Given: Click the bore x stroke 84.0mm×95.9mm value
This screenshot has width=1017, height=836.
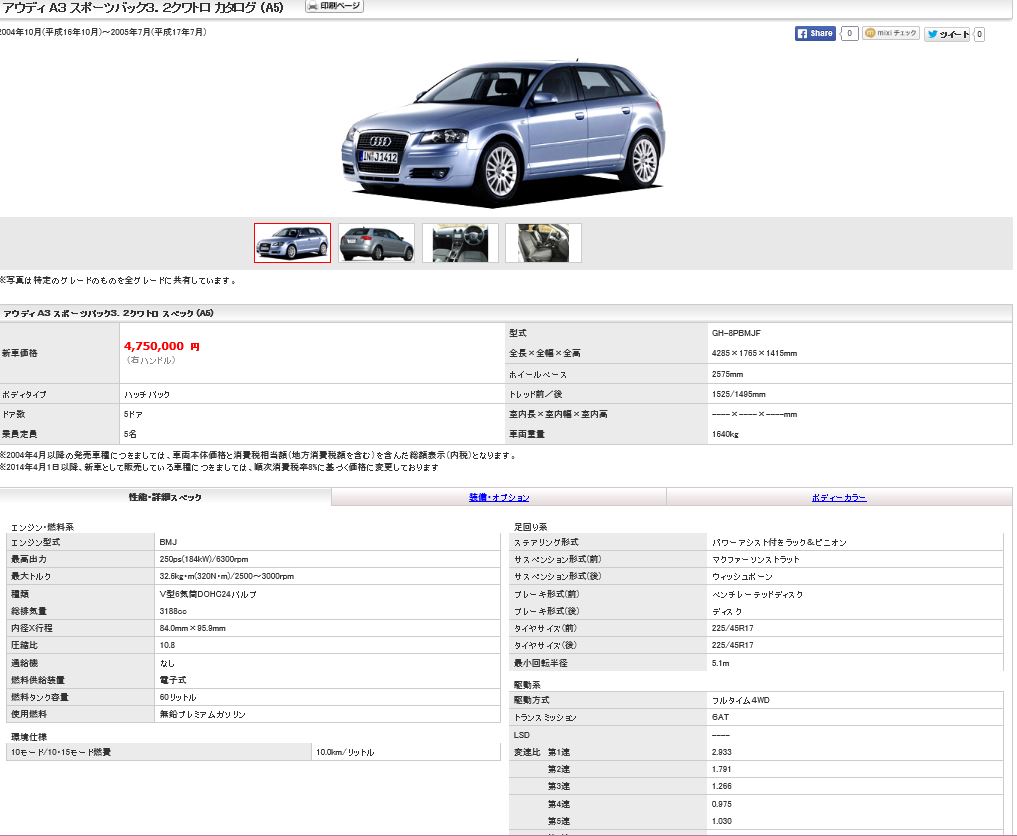Looking at the screenshot, I should (193, 628).
